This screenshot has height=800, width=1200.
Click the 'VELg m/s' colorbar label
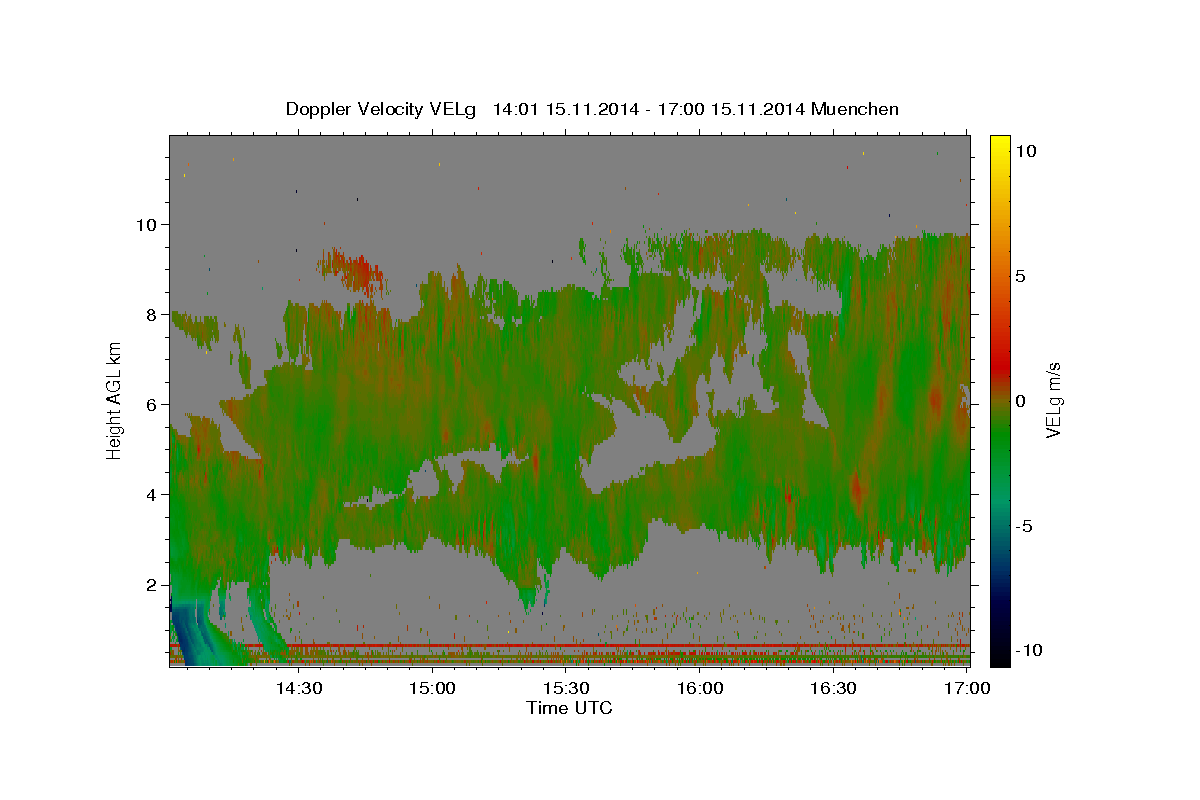point(1054,400)
